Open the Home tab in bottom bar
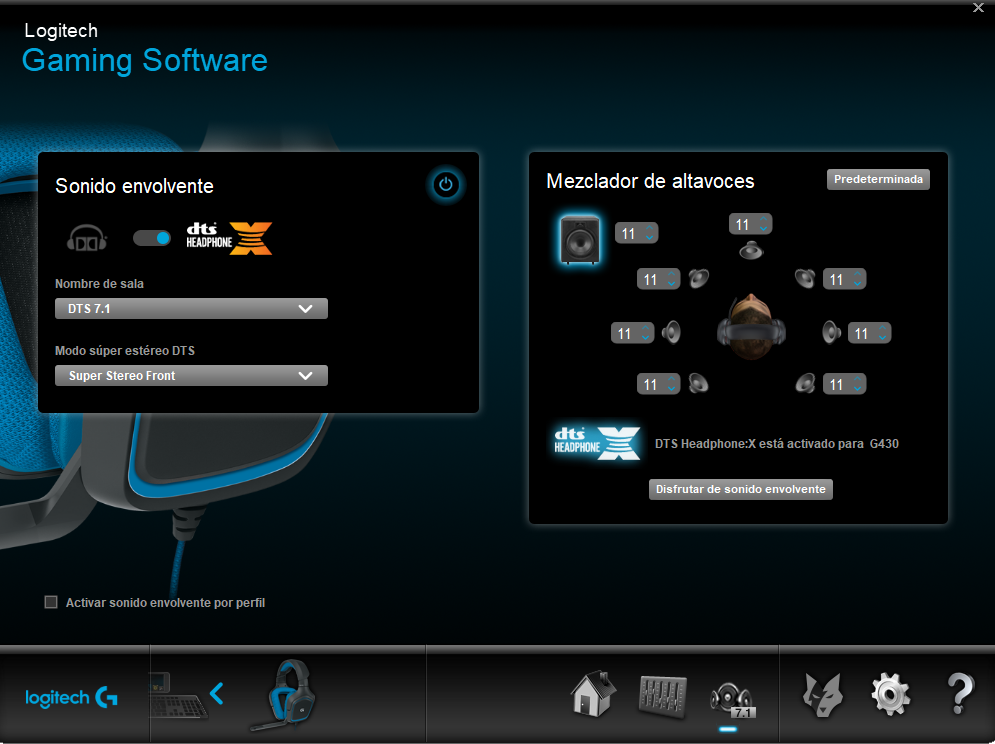This screenshot has height=744, width=995. 593,694
